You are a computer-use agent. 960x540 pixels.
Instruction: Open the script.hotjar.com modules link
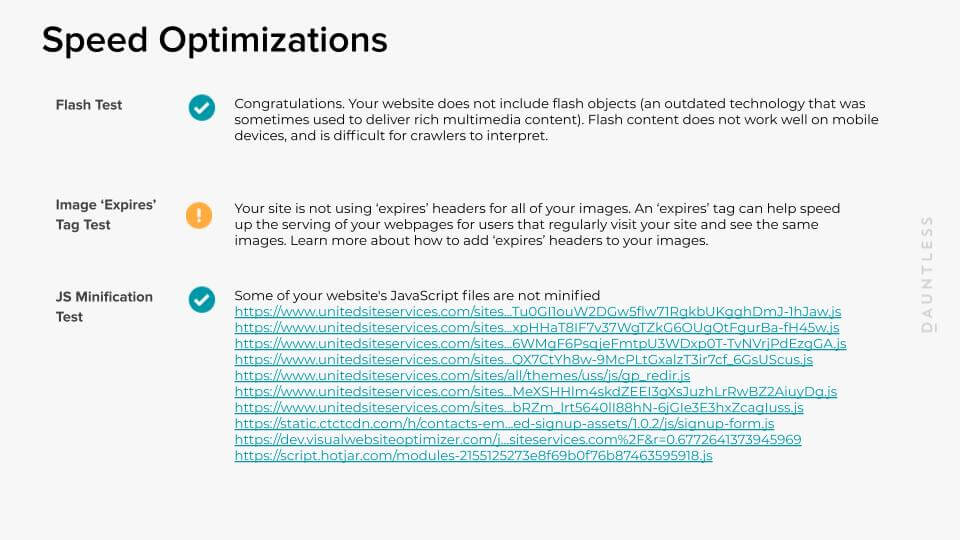pos(473,456)
